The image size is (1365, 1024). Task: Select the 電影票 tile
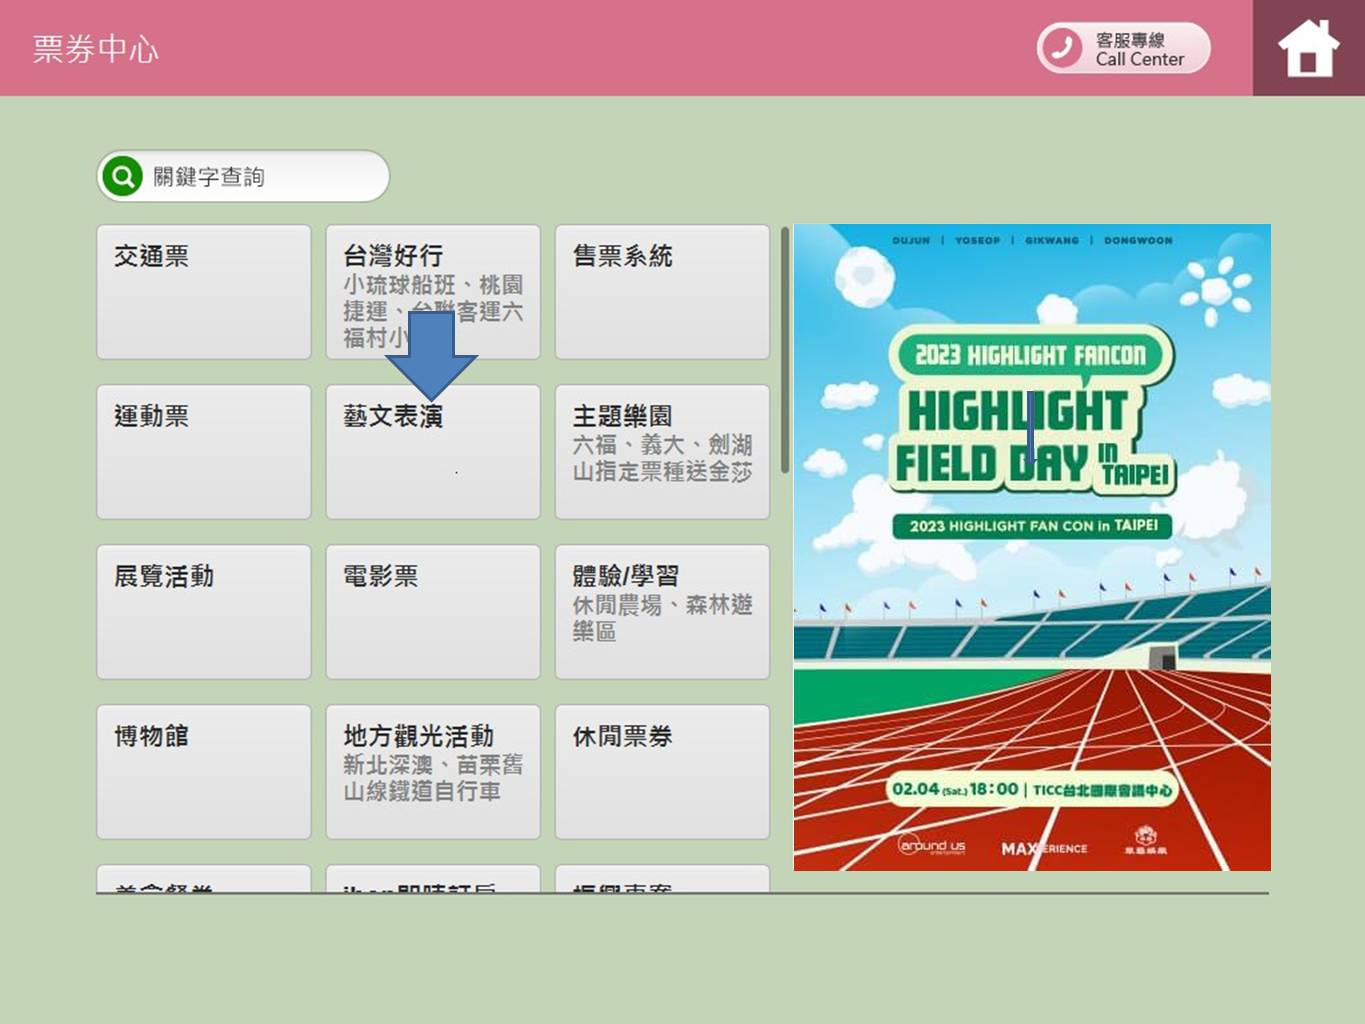click(x=433, y=612)
